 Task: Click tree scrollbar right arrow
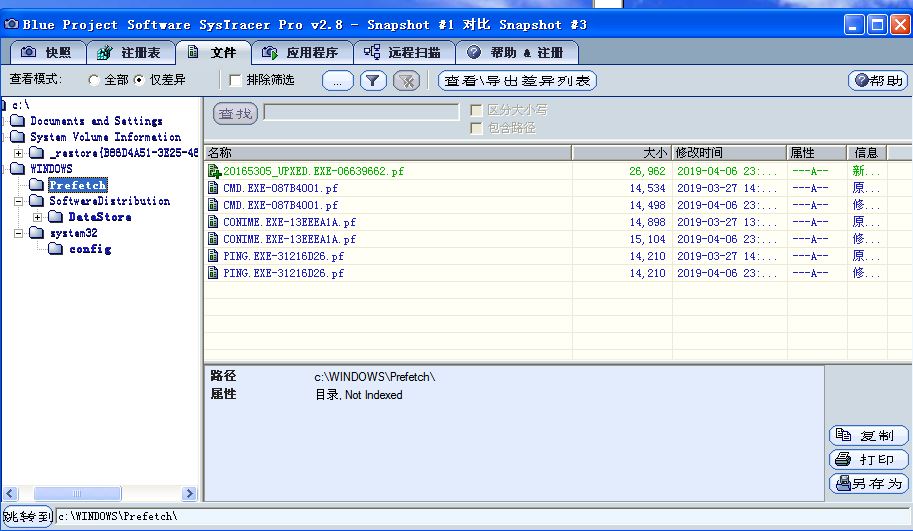click(x=189, y=494)
